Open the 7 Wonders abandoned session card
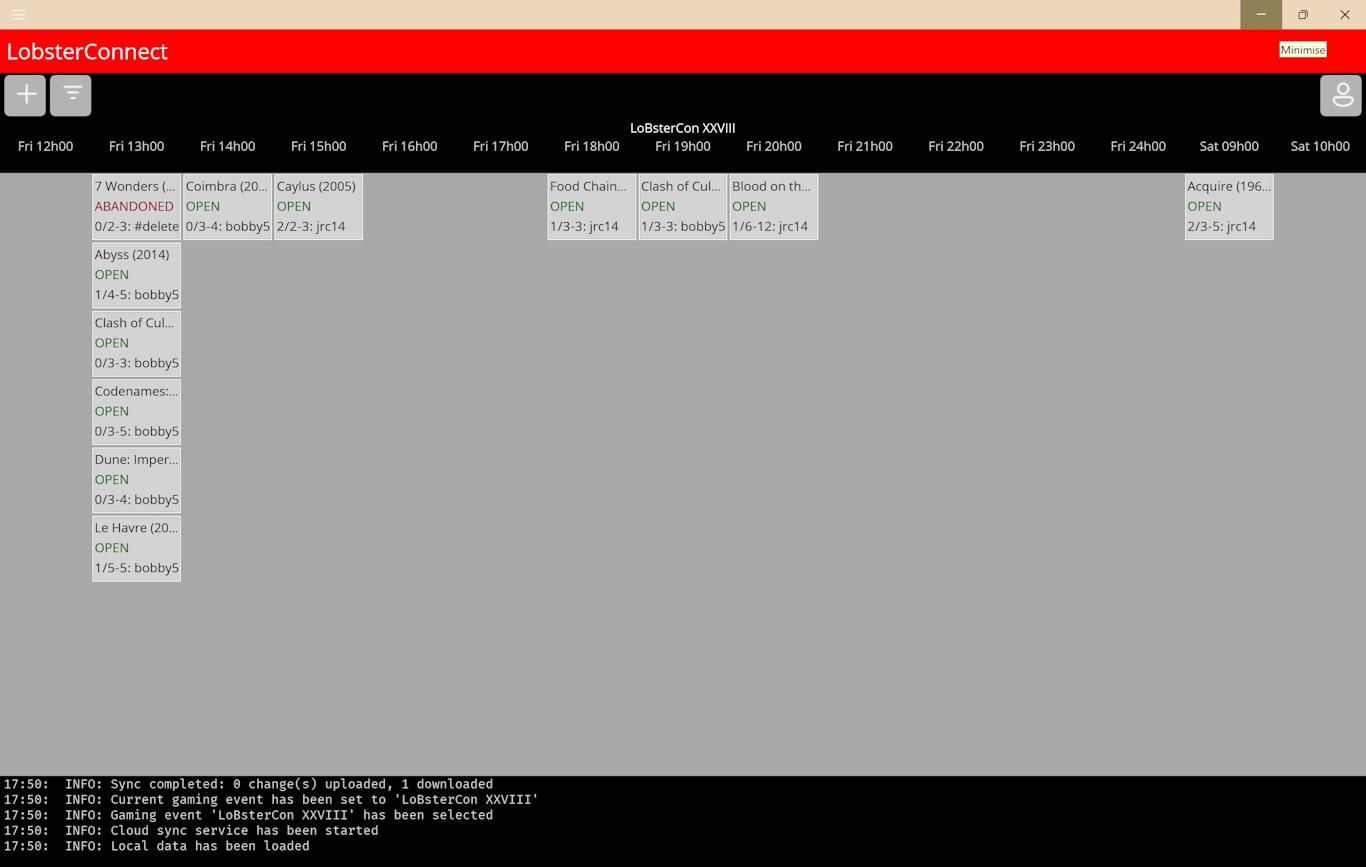 click(136, 206)
